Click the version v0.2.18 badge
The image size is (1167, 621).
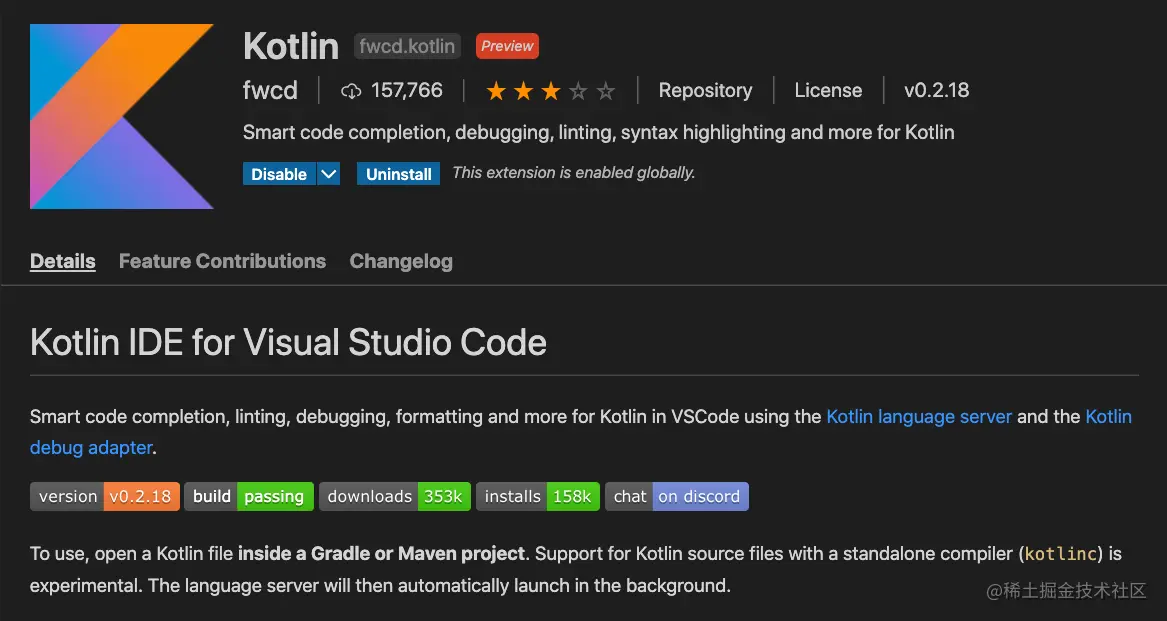(105, 496)
